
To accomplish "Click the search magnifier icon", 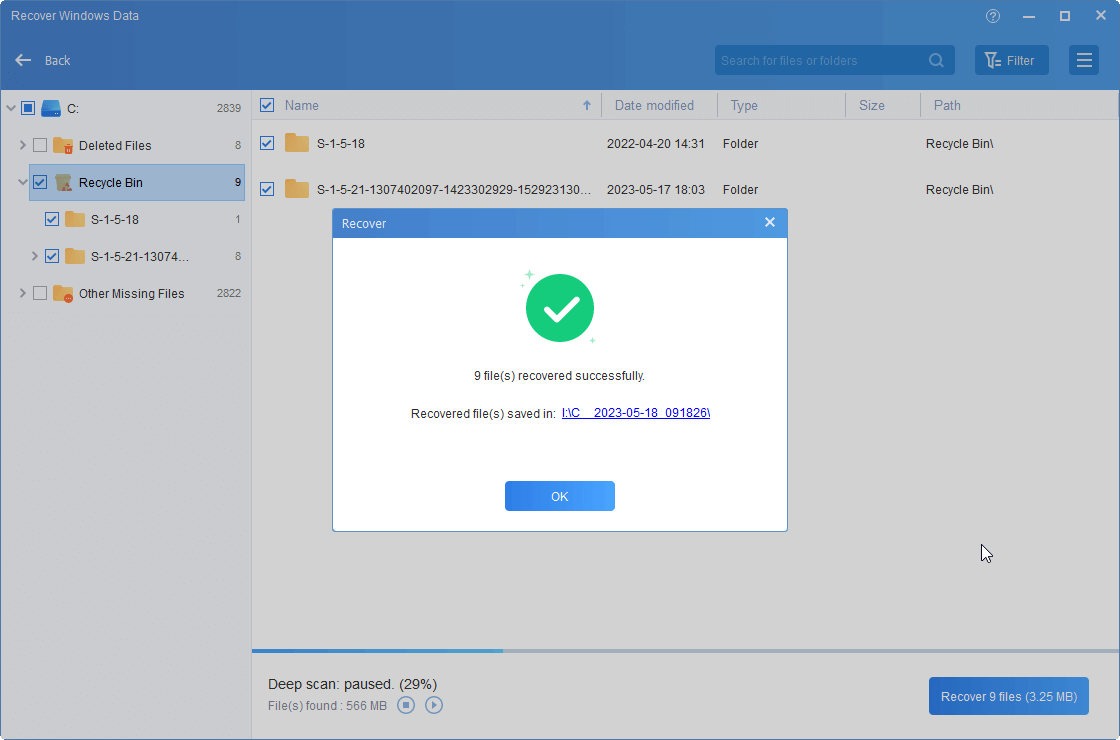I will (936, 61).
